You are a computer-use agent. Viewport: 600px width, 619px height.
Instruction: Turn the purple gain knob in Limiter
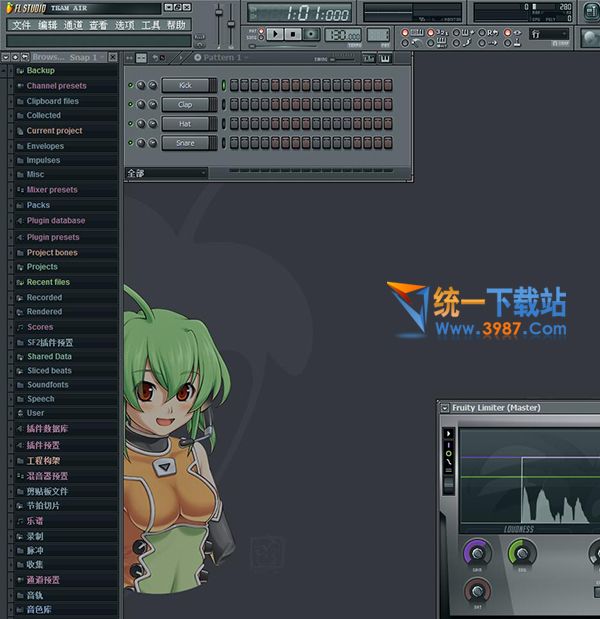pyautogui.click(x=477, y=553)
